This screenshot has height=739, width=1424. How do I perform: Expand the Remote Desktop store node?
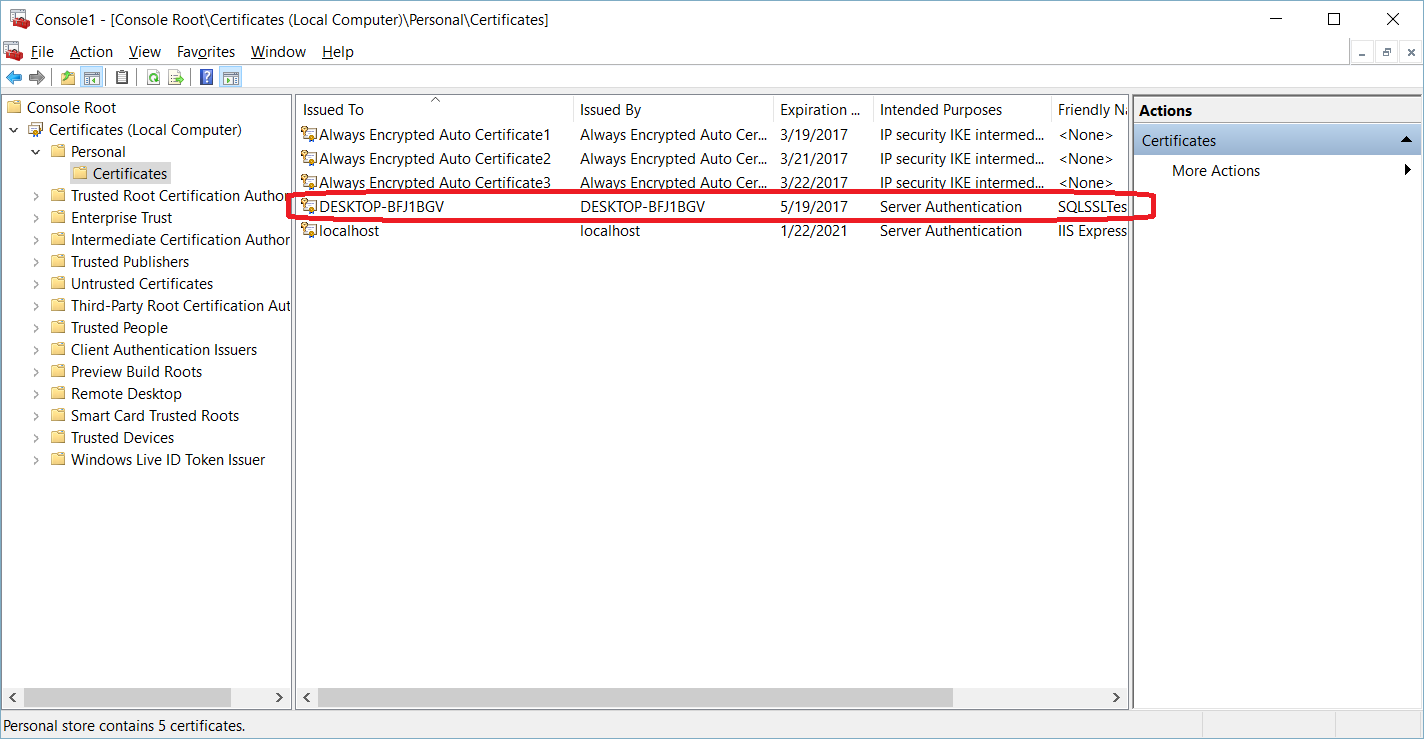[x=36, y=394]
